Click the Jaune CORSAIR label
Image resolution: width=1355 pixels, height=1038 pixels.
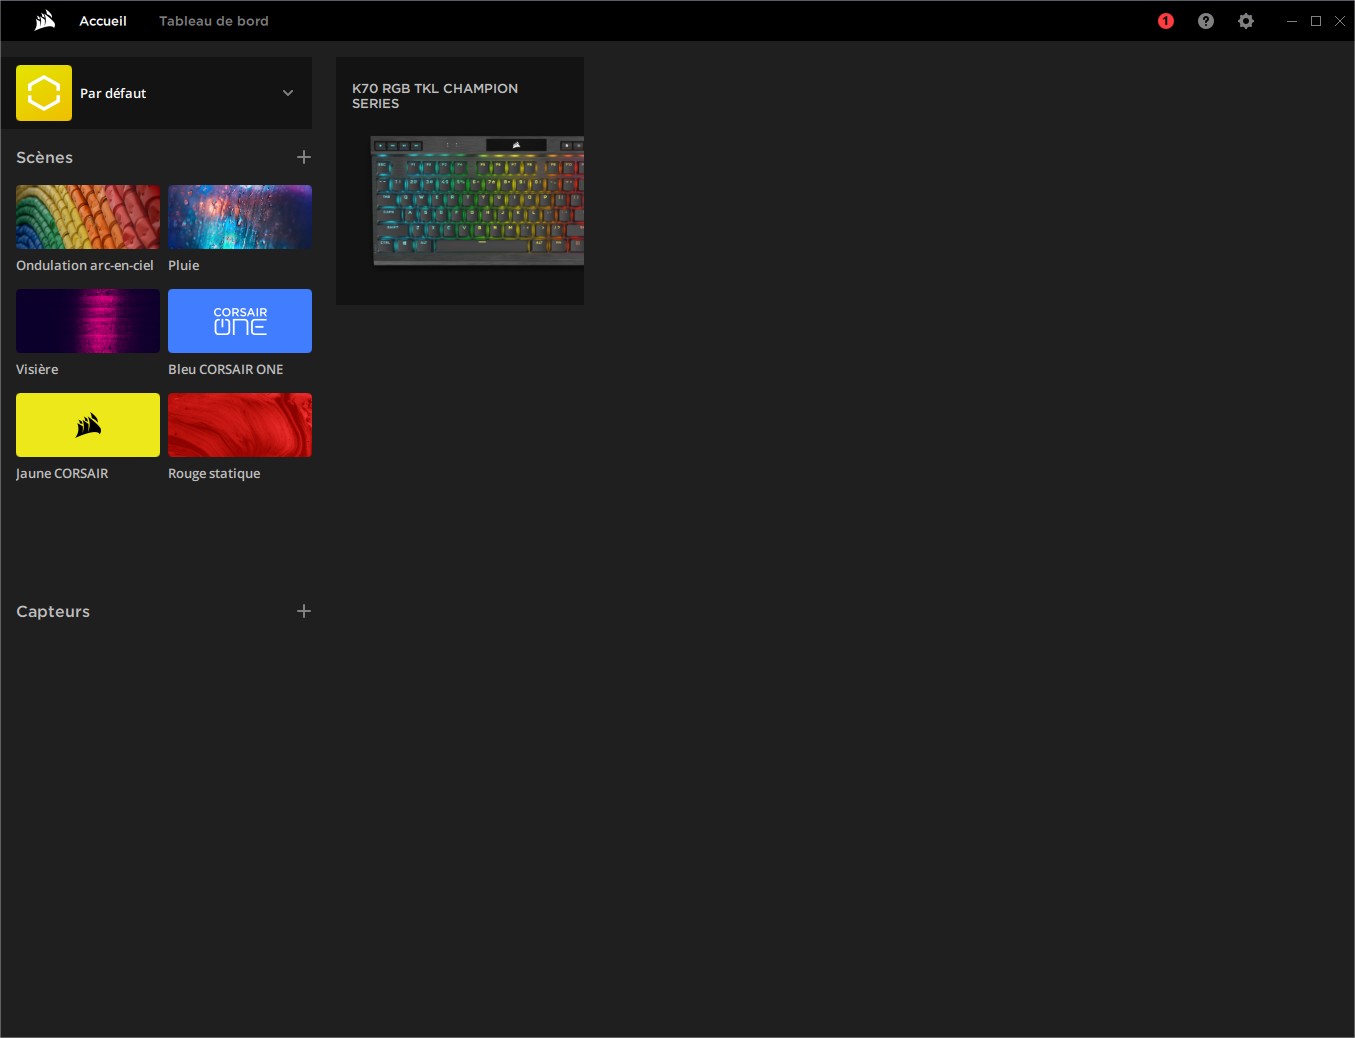(62, 473)
